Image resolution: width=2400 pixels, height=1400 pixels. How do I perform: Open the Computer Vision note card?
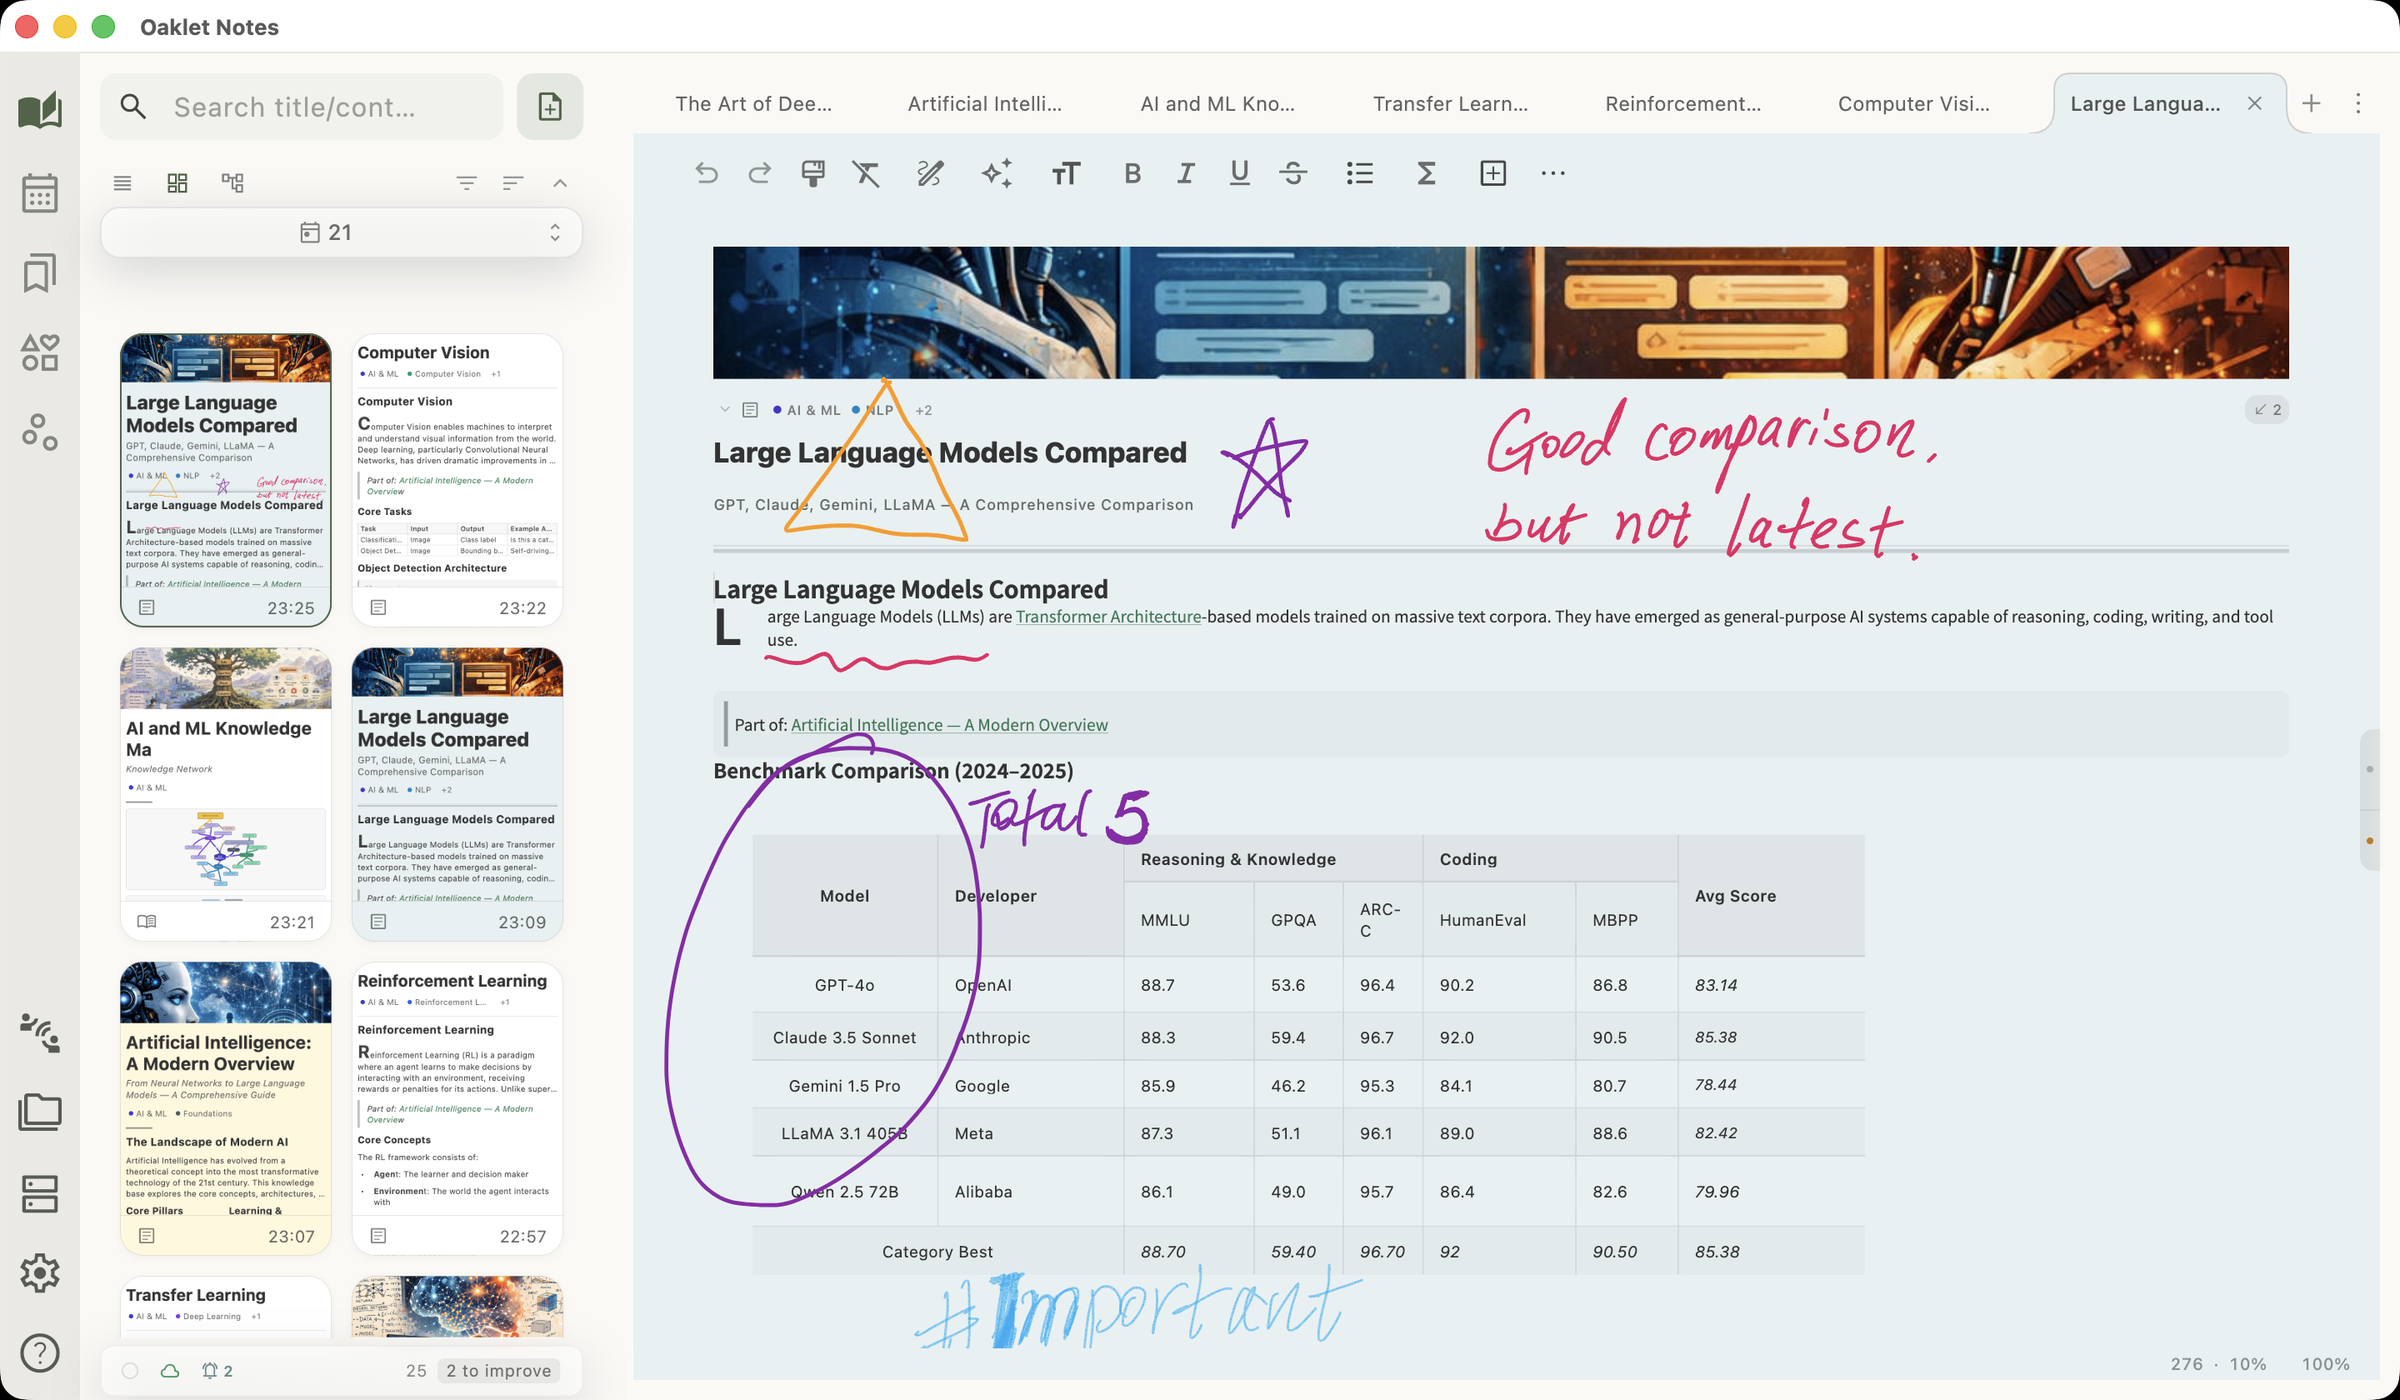tap(457, 480)
